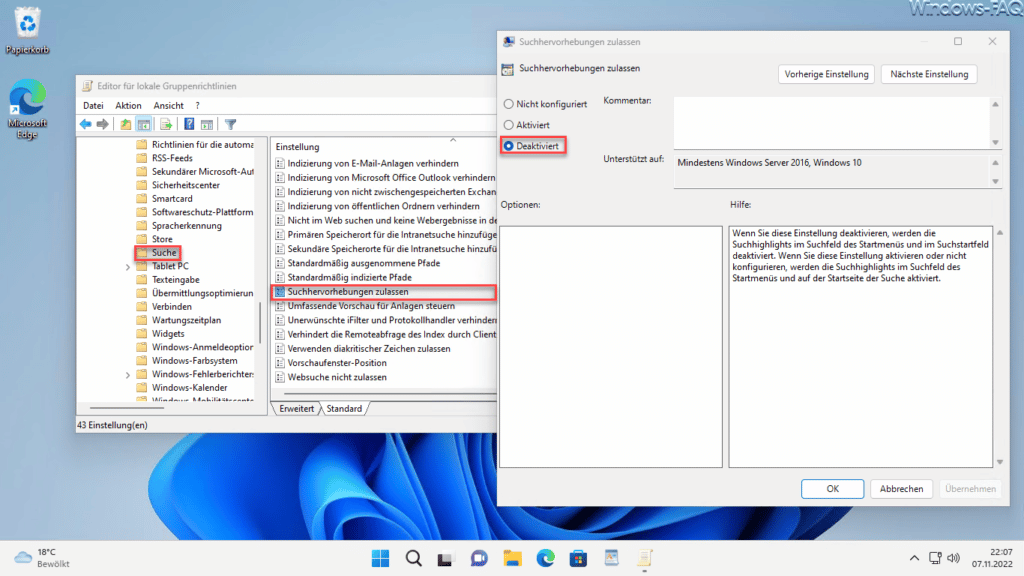Open the Windows Start button on taskbar
Image resolution: width=1024 pixels, height=576 pixels.
tap(380, 558)
